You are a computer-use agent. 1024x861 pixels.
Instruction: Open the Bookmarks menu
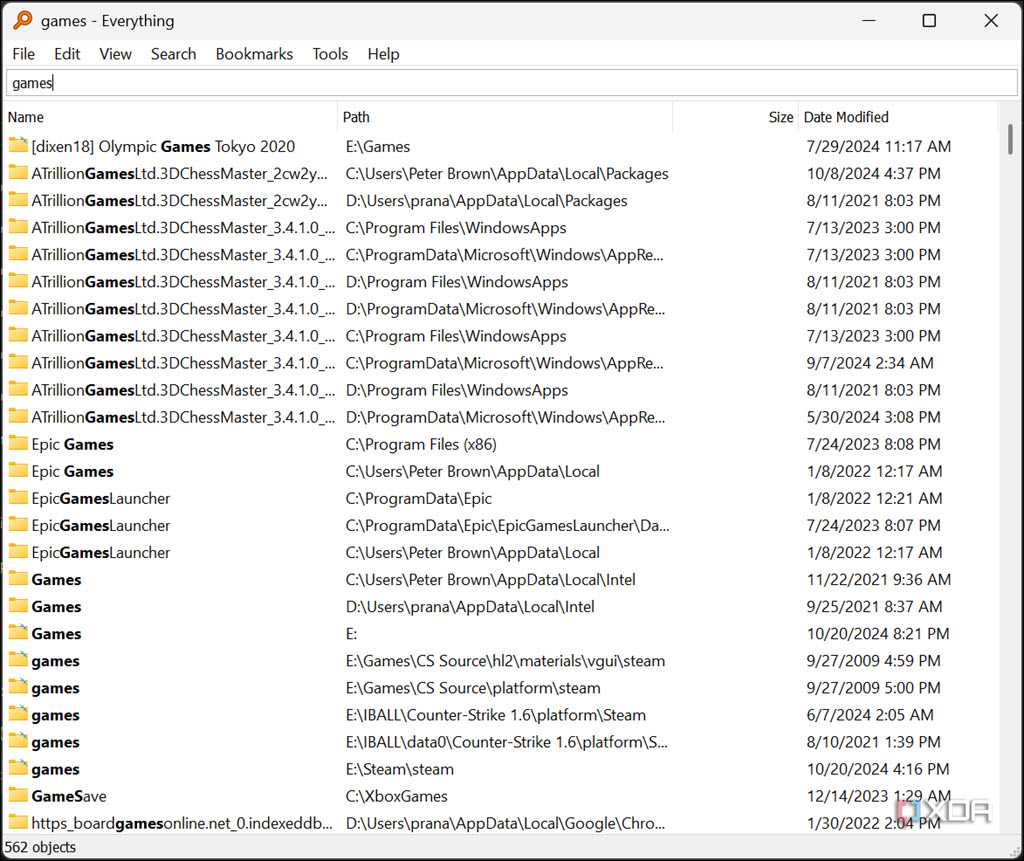(254, 54)
